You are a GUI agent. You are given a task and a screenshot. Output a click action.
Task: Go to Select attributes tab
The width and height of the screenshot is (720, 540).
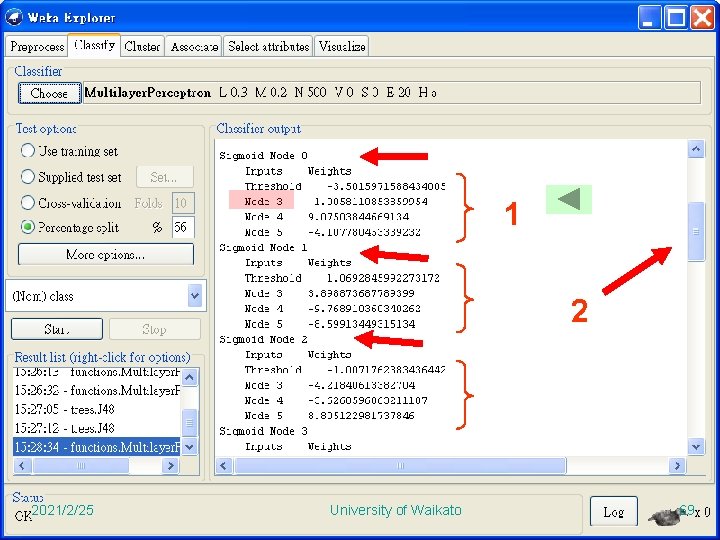(x=268, y=46)
